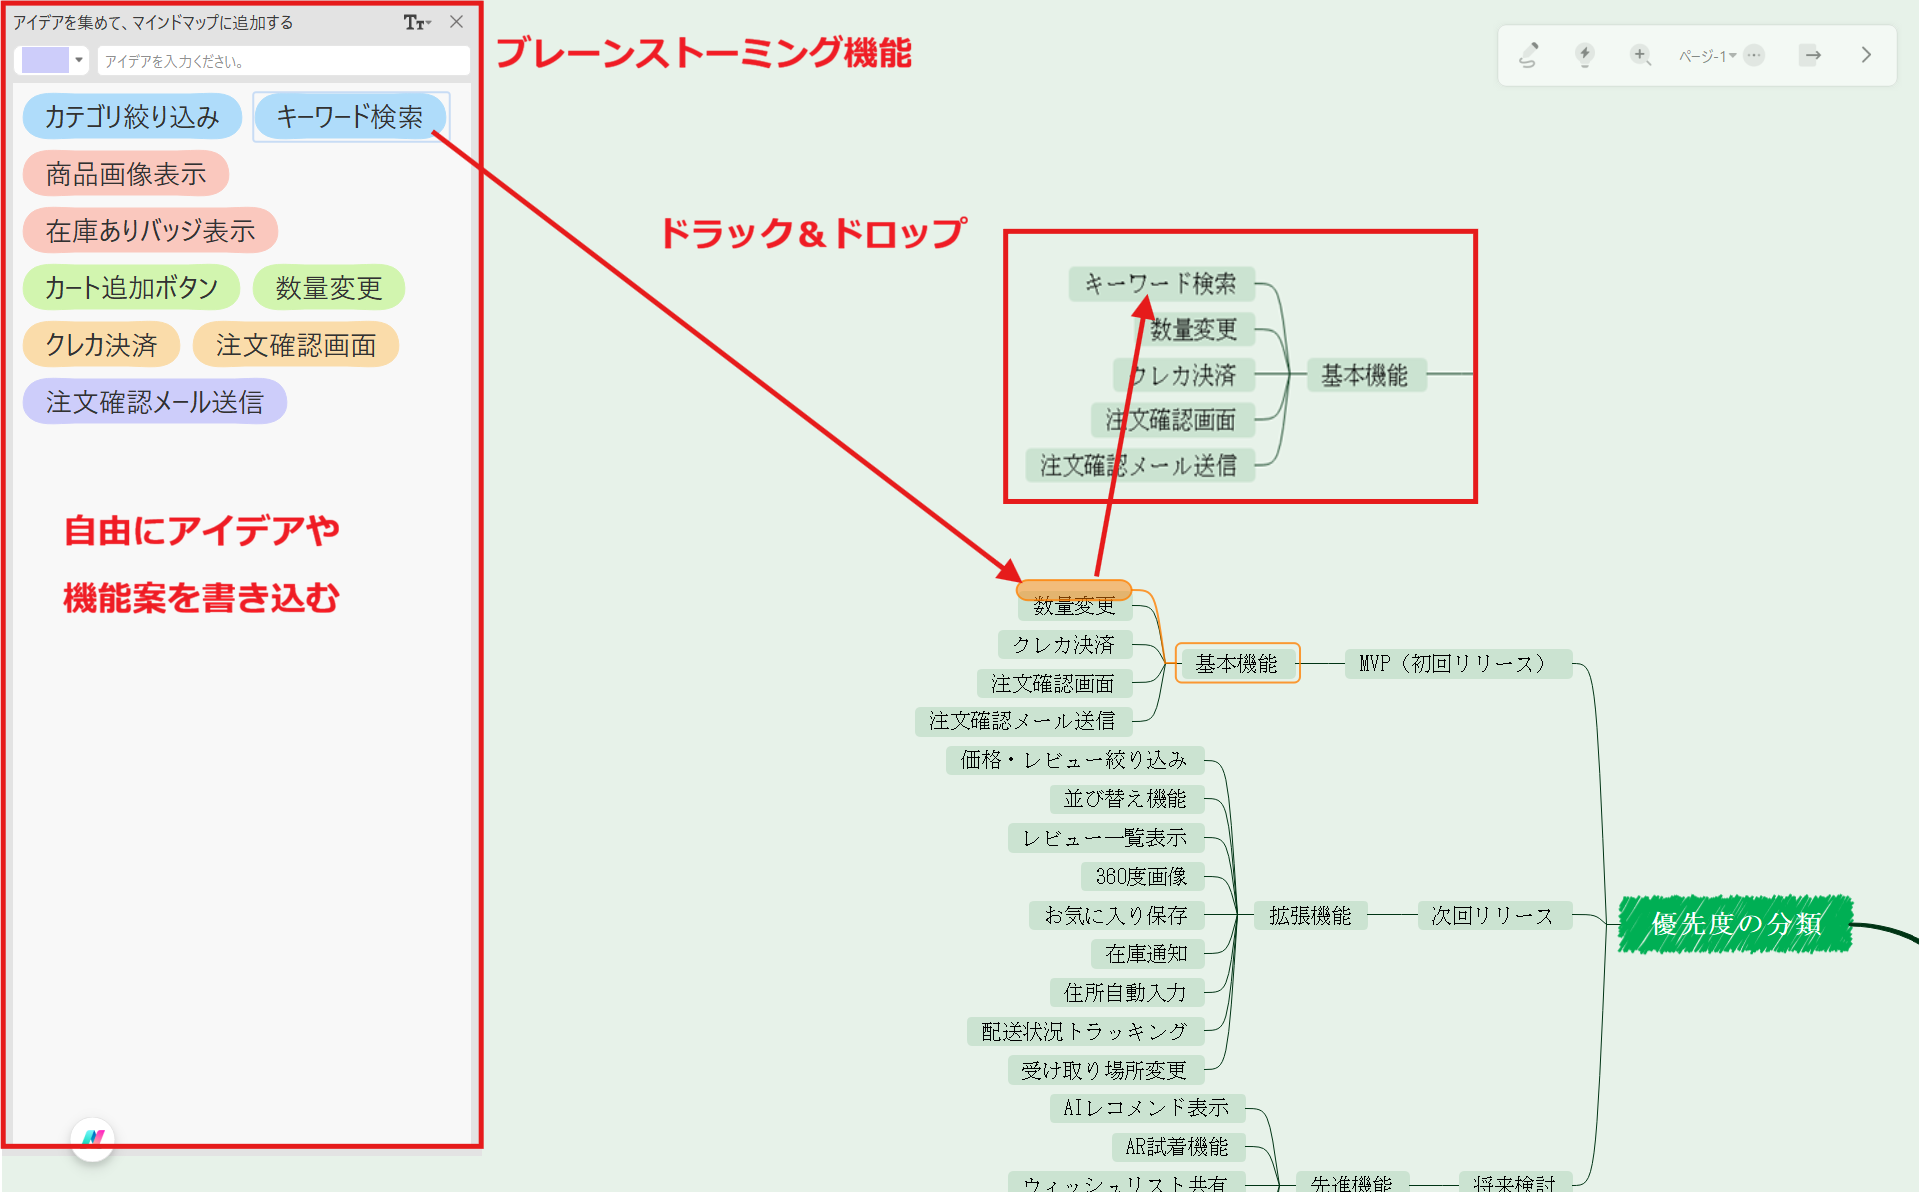The height and width of the screenshot is (1192, 1919).
Task: Select the 拡張機能 branch node
Action: 1310,915
